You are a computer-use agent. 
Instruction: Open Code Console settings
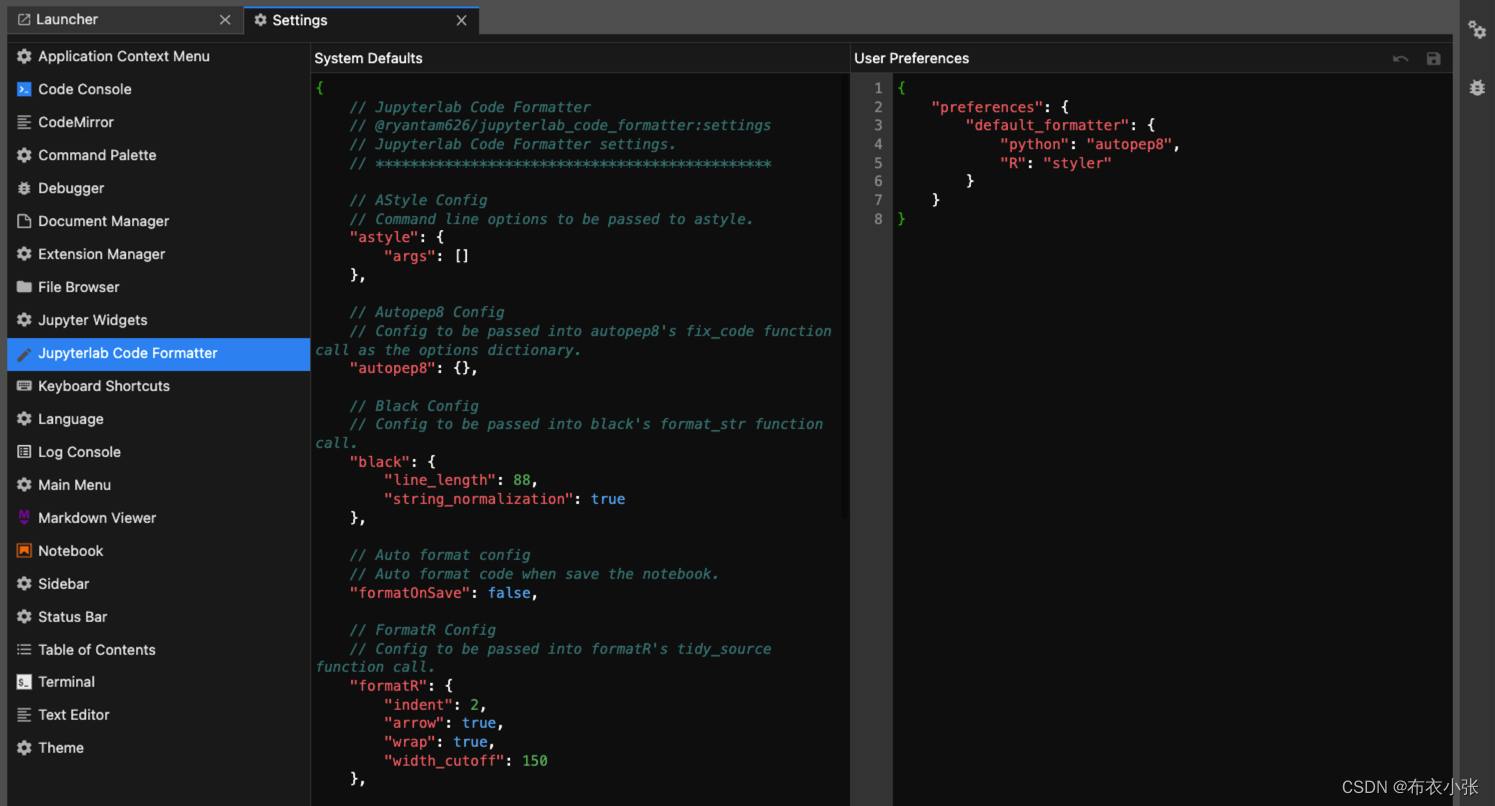pyautogui.click(x=159, y=90)
